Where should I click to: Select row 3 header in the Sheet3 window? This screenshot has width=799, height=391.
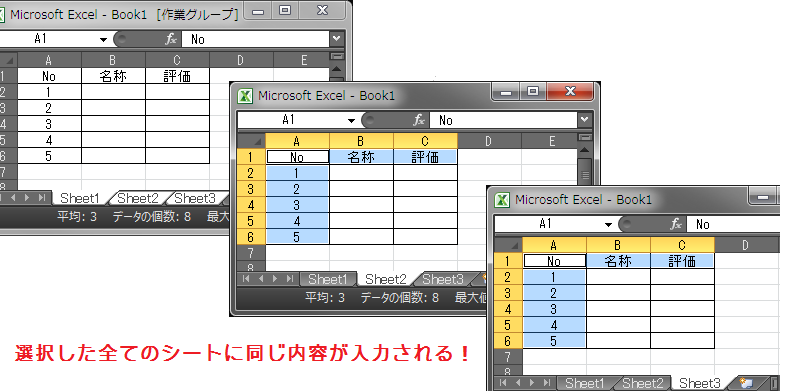pos(509,293)
